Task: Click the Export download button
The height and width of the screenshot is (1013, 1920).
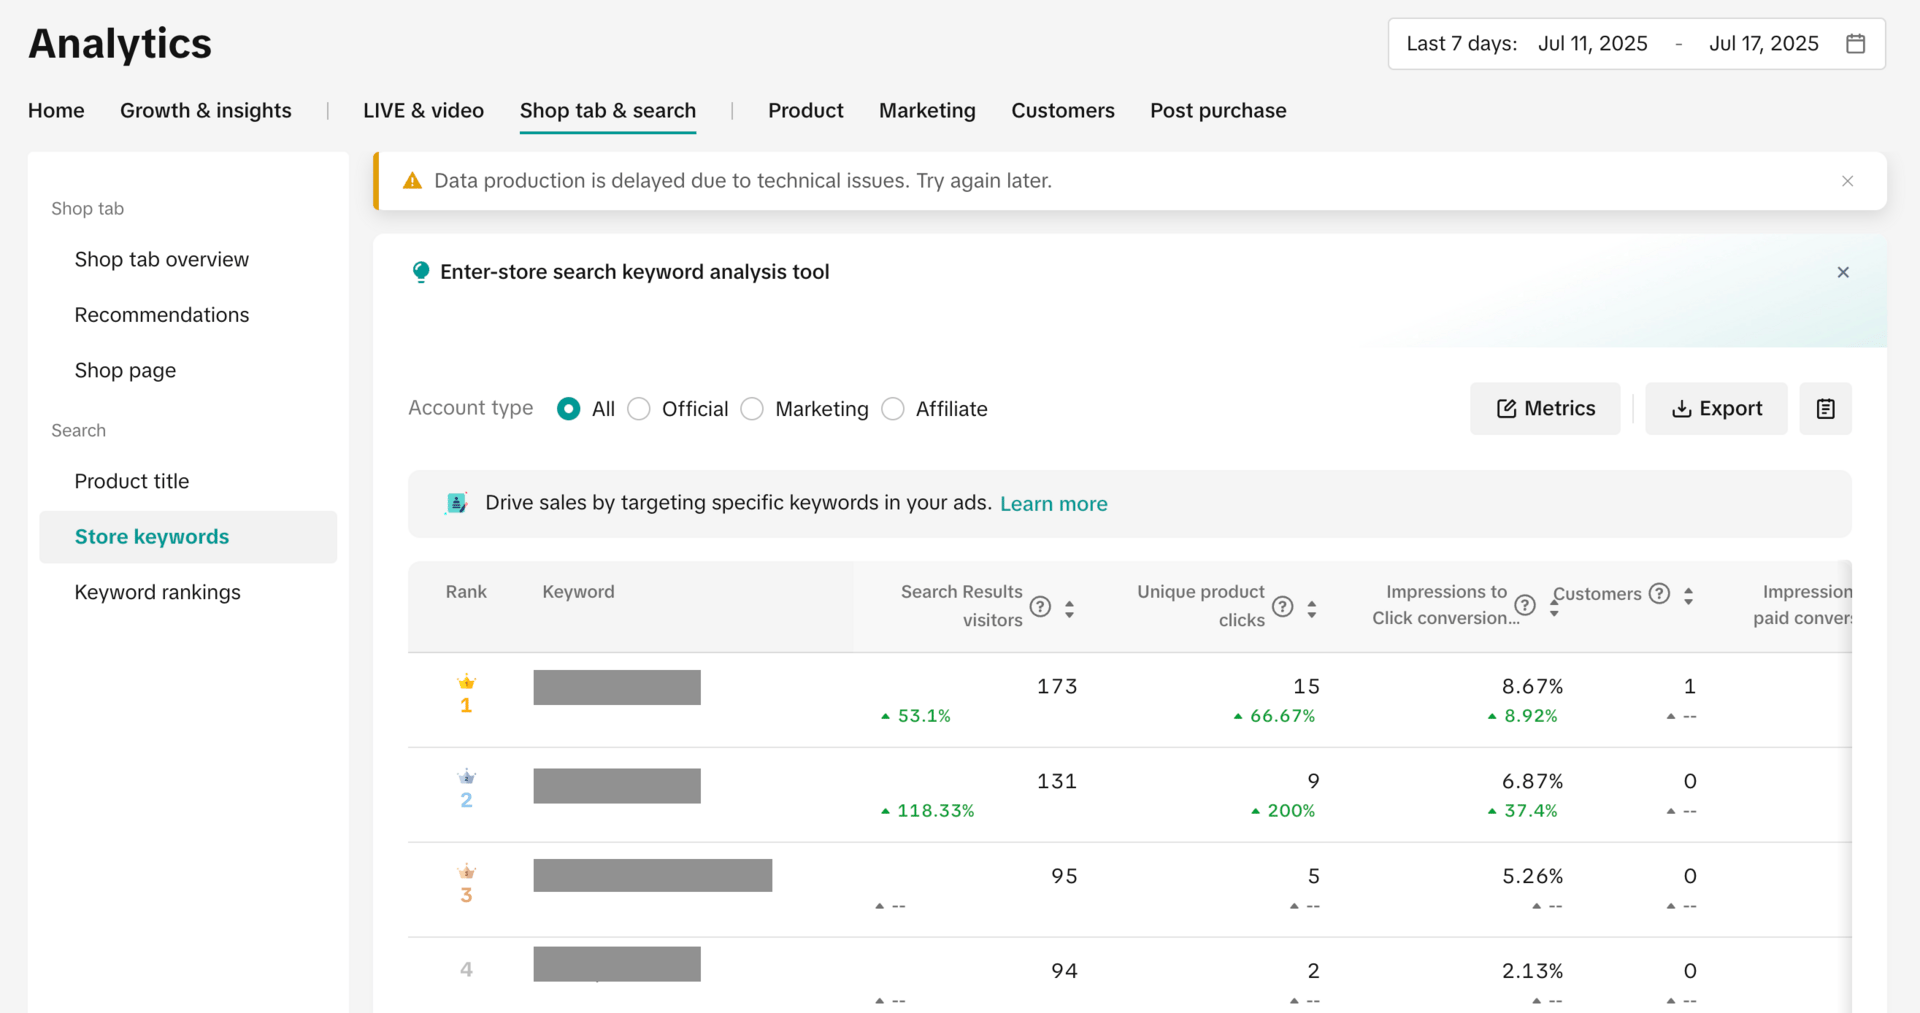Action: (1716, 408)
